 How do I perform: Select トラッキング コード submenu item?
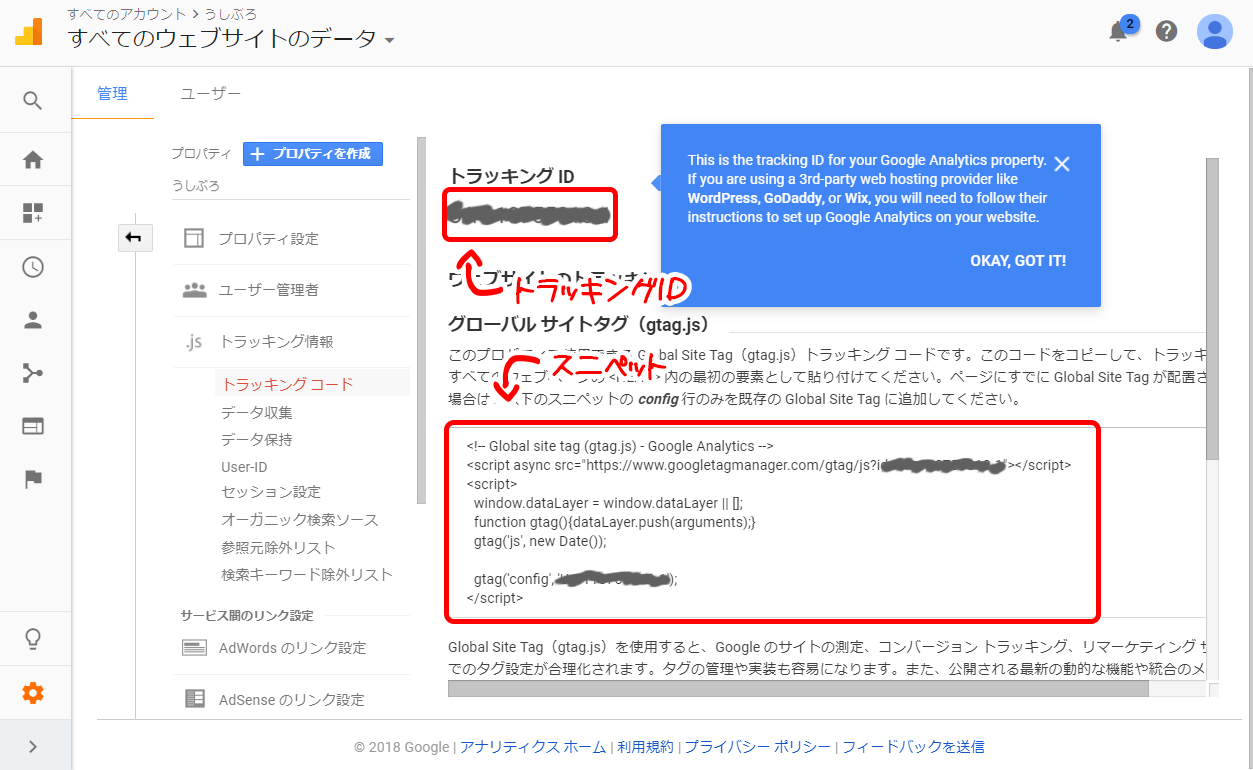pos(287,384)
